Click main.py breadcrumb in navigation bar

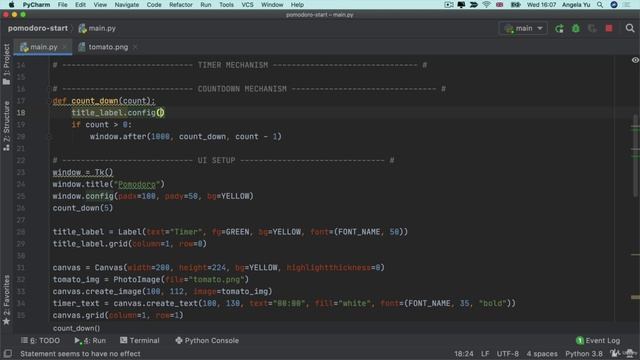pos(97,29)
